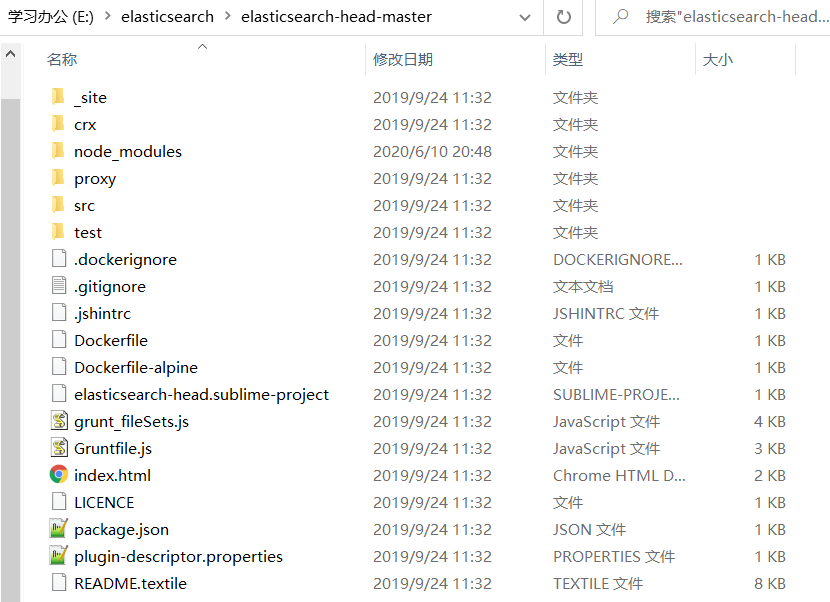Click the 学习办公 (E:) breadcrumb
Viewport: 830px width, 602px height.
(x=51, y=16)
